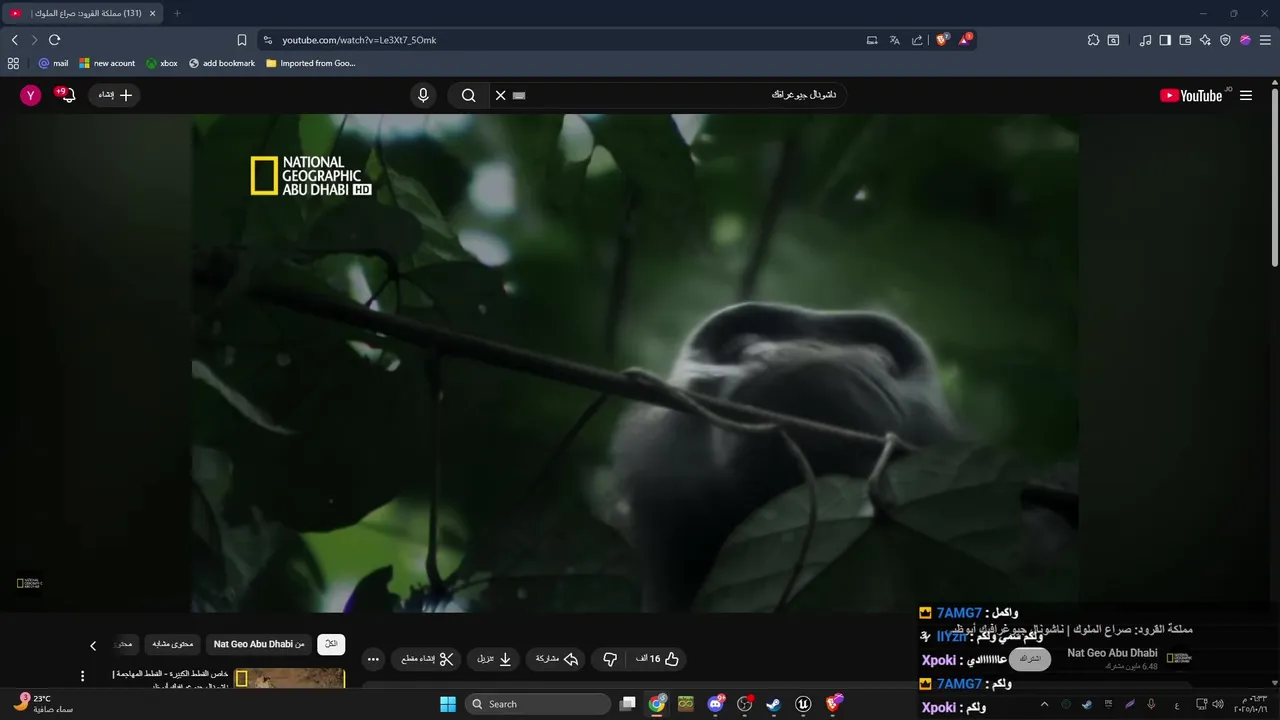Reload the YouTube page
1280x720 pixels.
(x=54, y=40)
